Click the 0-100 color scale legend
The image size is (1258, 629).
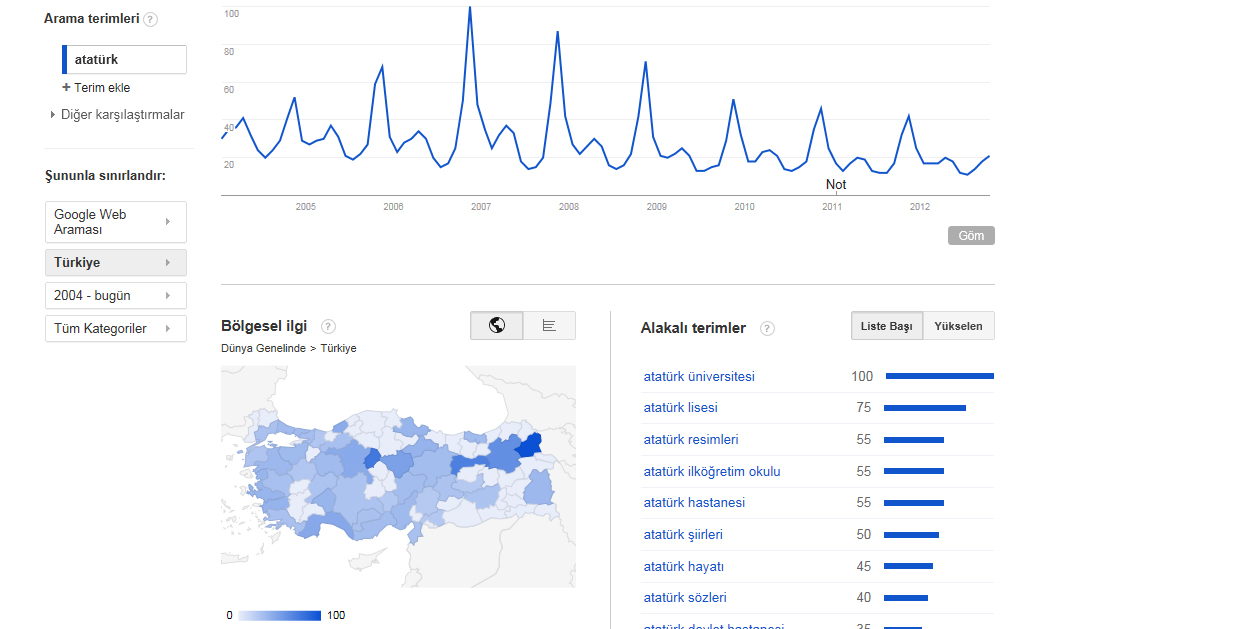tap(279, 615)
